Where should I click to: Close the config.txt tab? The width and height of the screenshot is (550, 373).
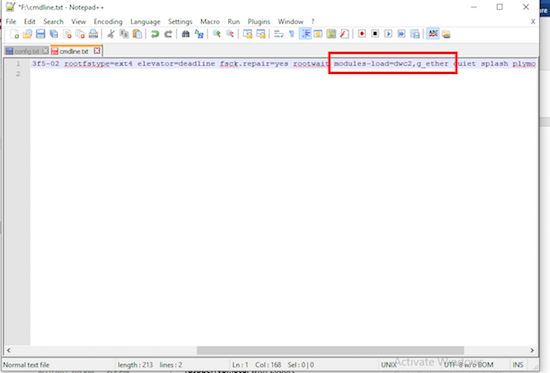[x=45, y=51]
